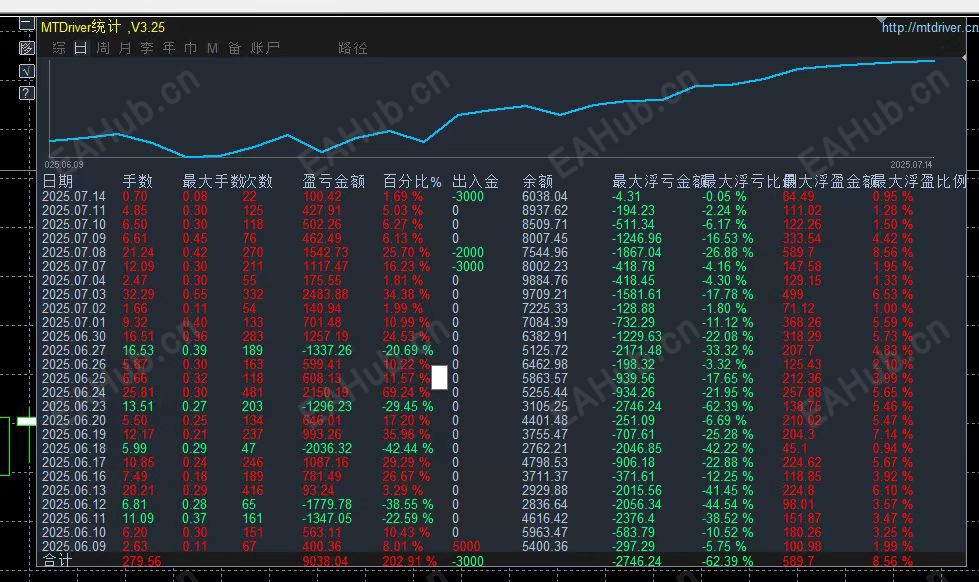Select the 币 symbol tab
Viewport: 979px width, 582px height.
[x=190, y=48]
